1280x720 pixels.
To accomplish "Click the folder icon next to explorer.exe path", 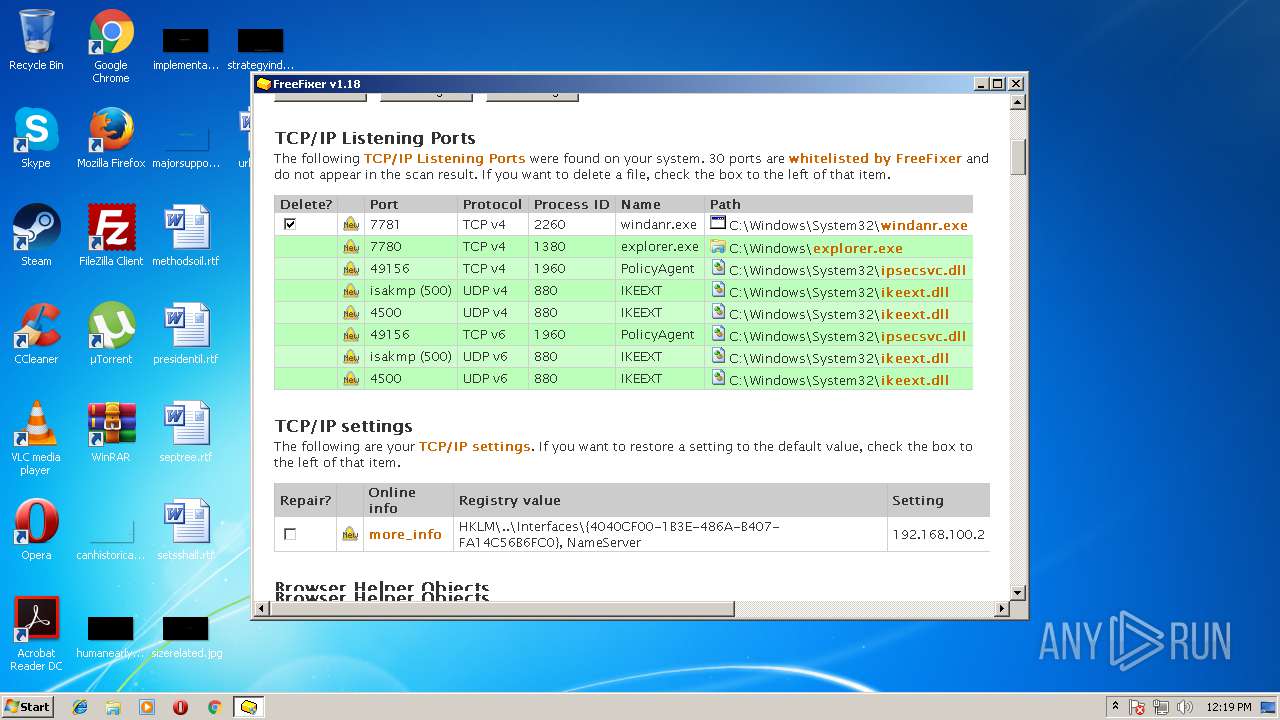I will coord(718,246).
